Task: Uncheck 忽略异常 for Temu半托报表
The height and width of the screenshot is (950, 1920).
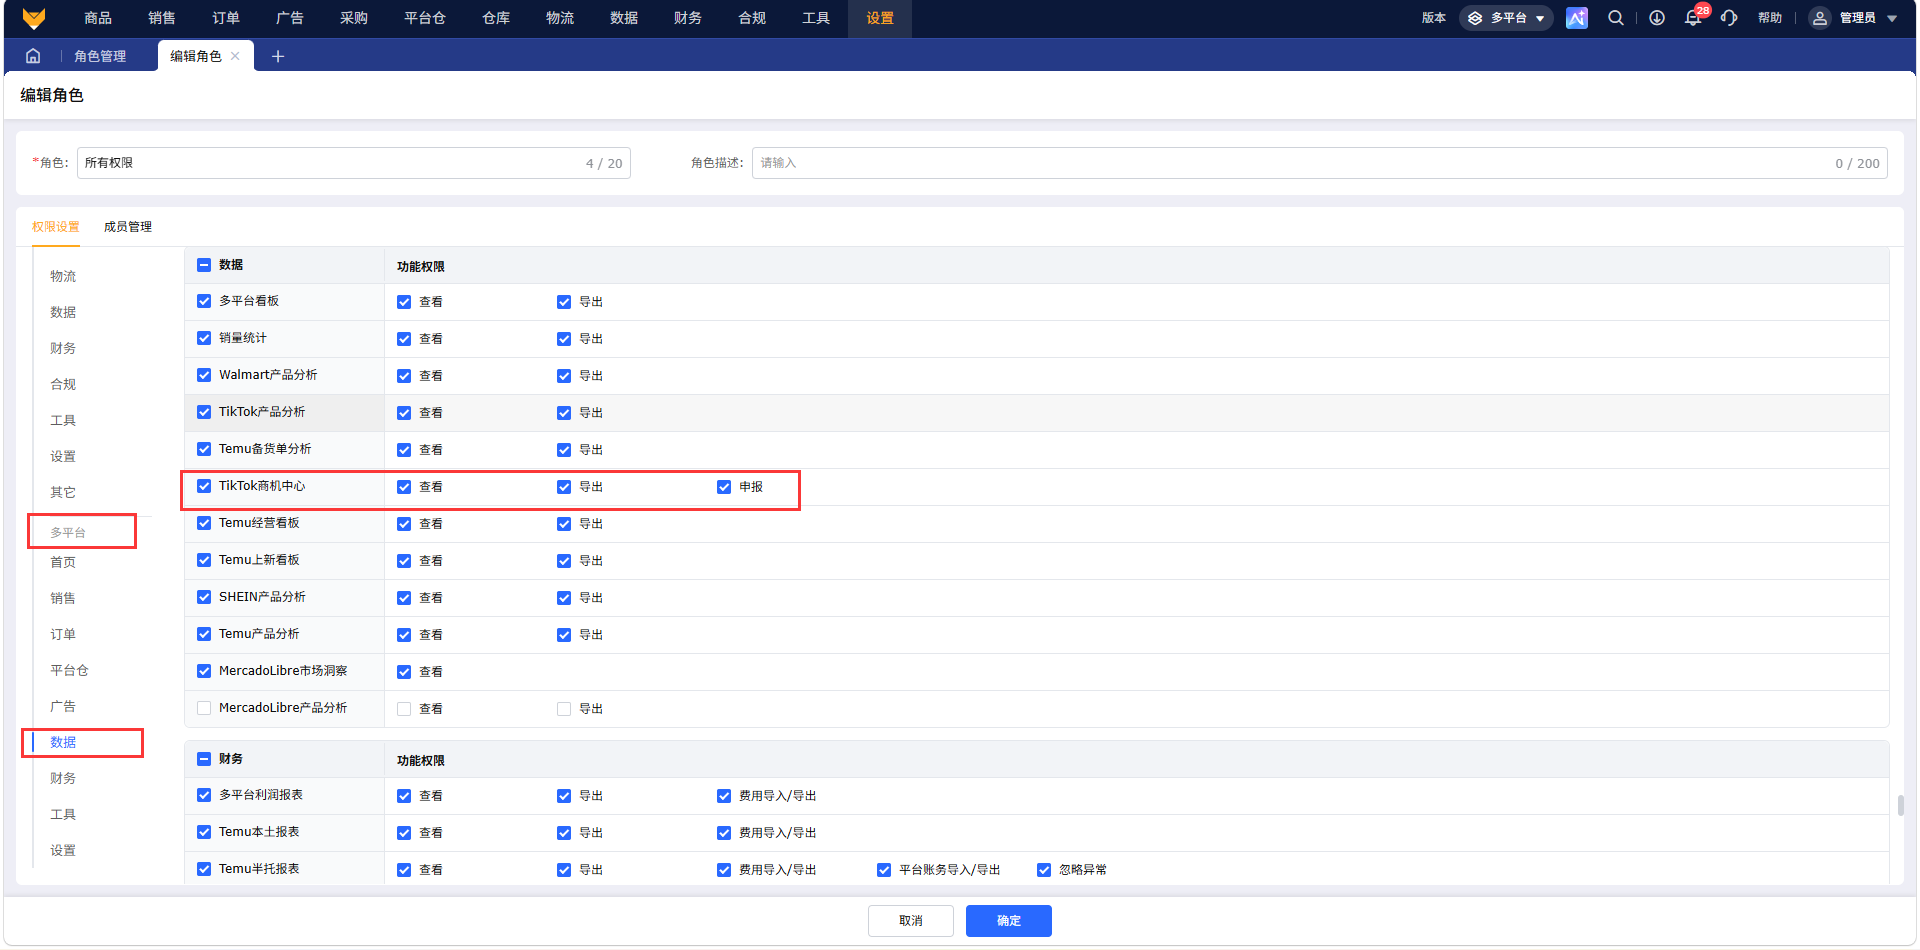Action: (1044, 870)
